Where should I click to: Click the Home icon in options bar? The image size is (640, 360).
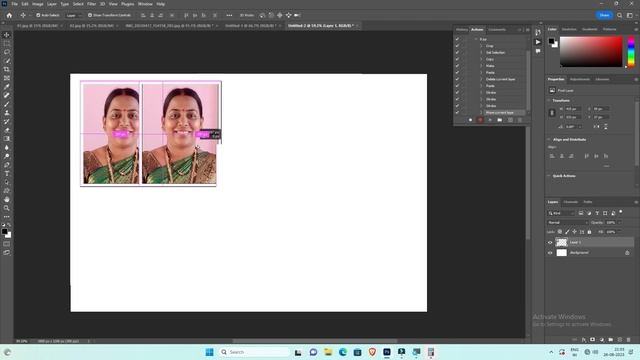[x=9, y=15]
